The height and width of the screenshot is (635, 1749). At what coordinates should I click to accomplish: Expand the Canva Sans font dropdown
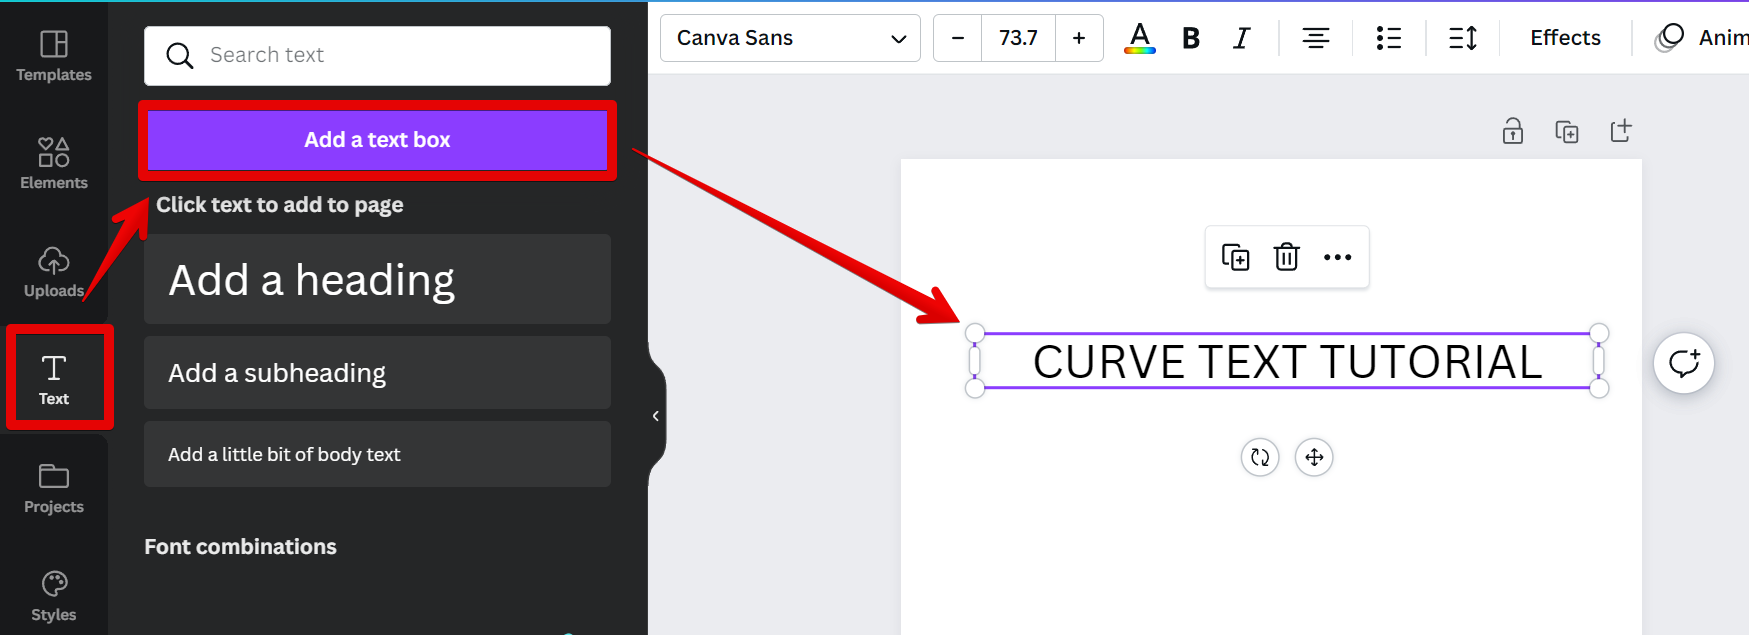coord(790,38)
